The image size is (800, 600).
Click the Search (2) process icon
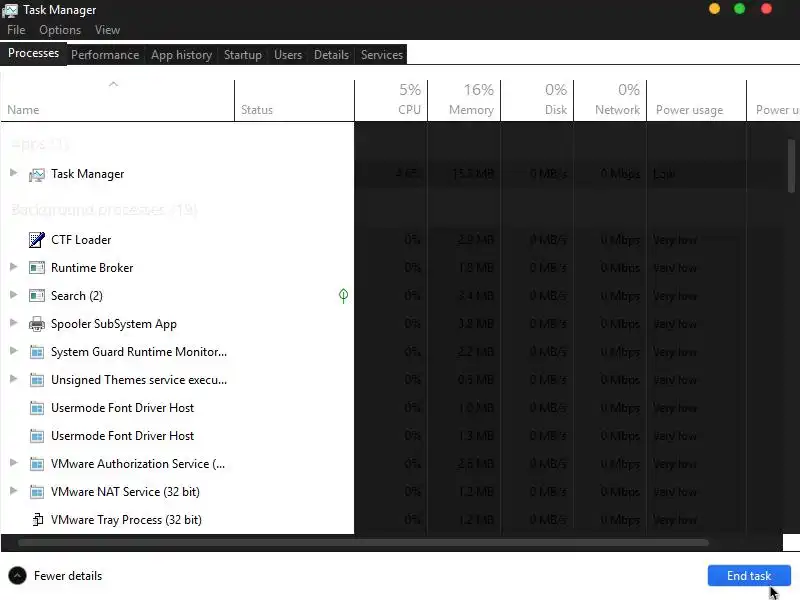37,296
